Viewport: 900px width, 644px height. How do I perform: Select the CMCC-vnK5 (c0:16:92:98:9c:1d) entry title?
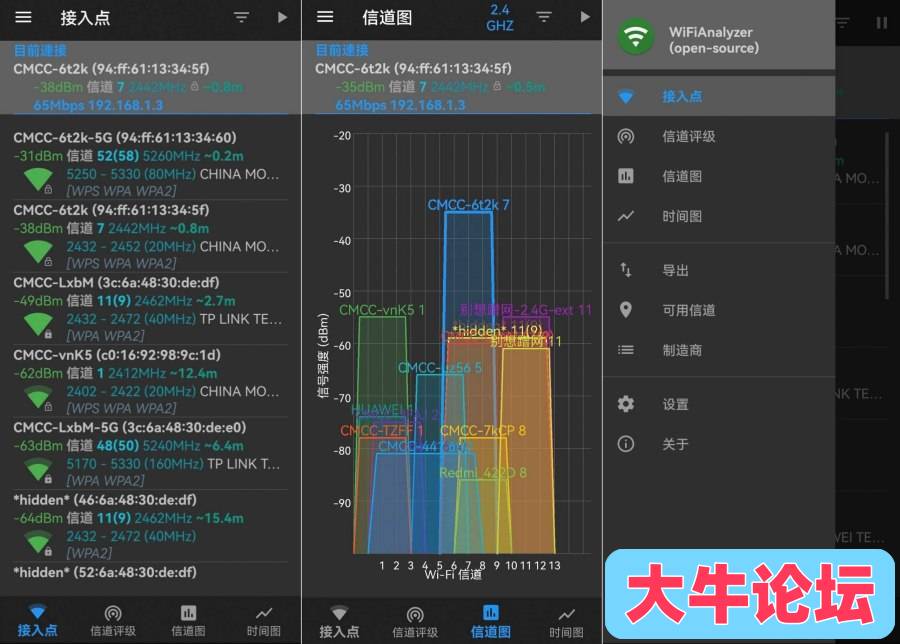pos(117,355)
